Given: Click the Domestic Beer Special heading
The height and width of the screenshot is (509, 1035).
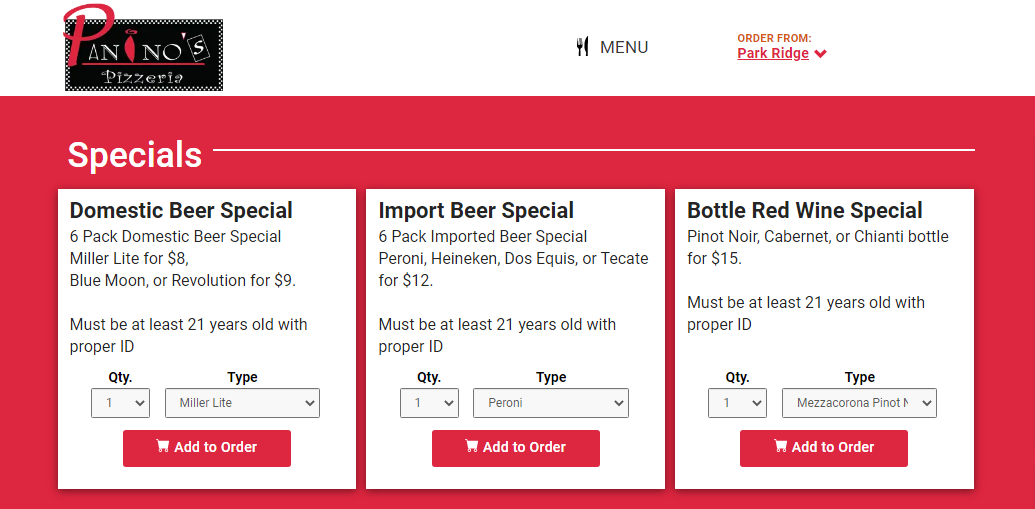Looking at the screenshot, I should 181,211.
